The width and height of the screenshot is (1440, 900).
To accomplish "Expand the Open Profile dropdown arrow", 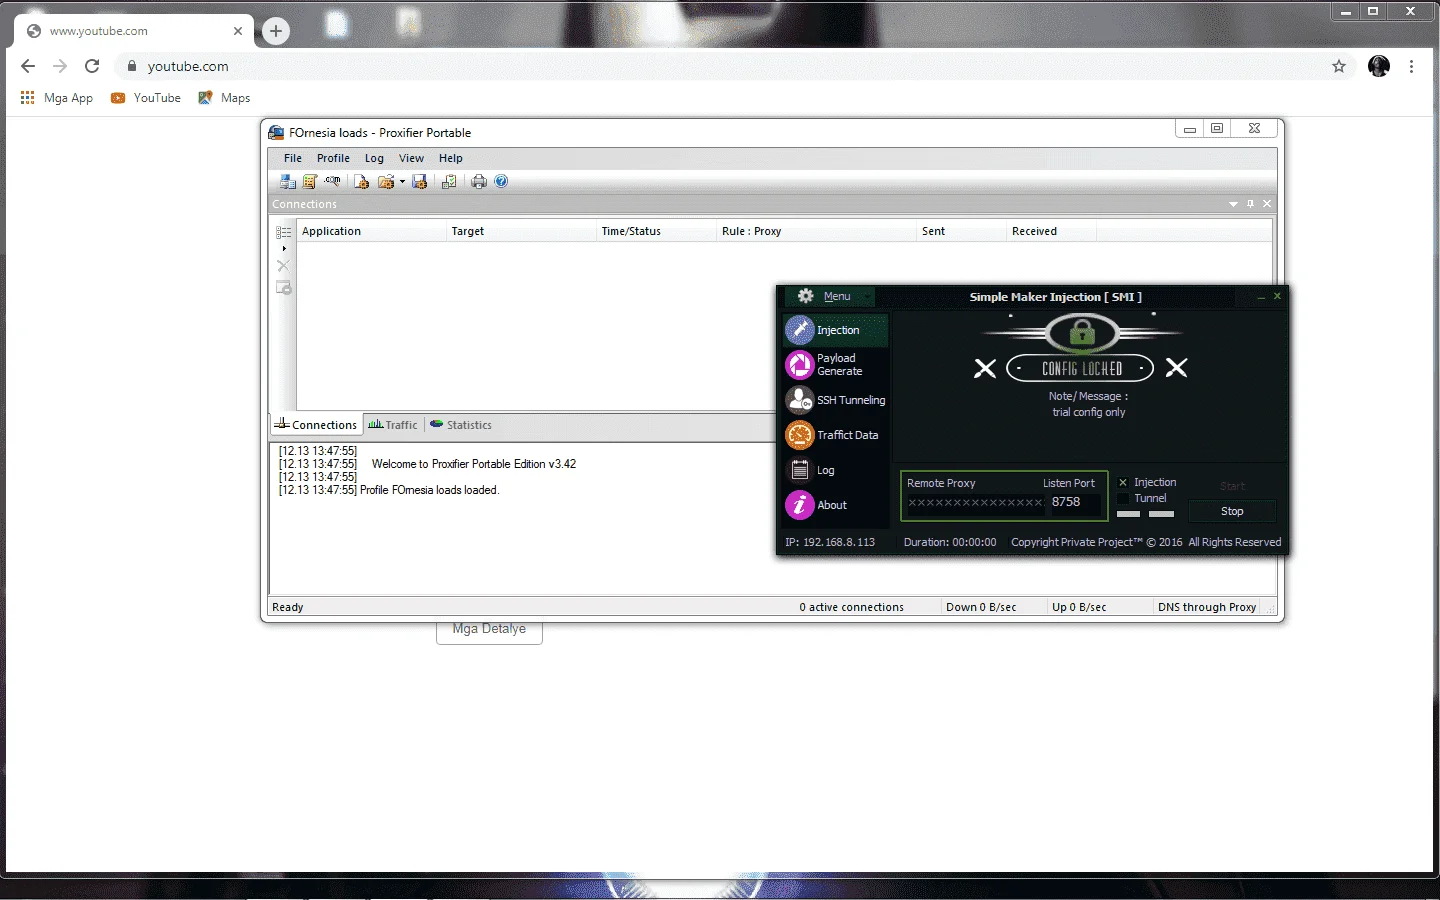I will point(402,182).
